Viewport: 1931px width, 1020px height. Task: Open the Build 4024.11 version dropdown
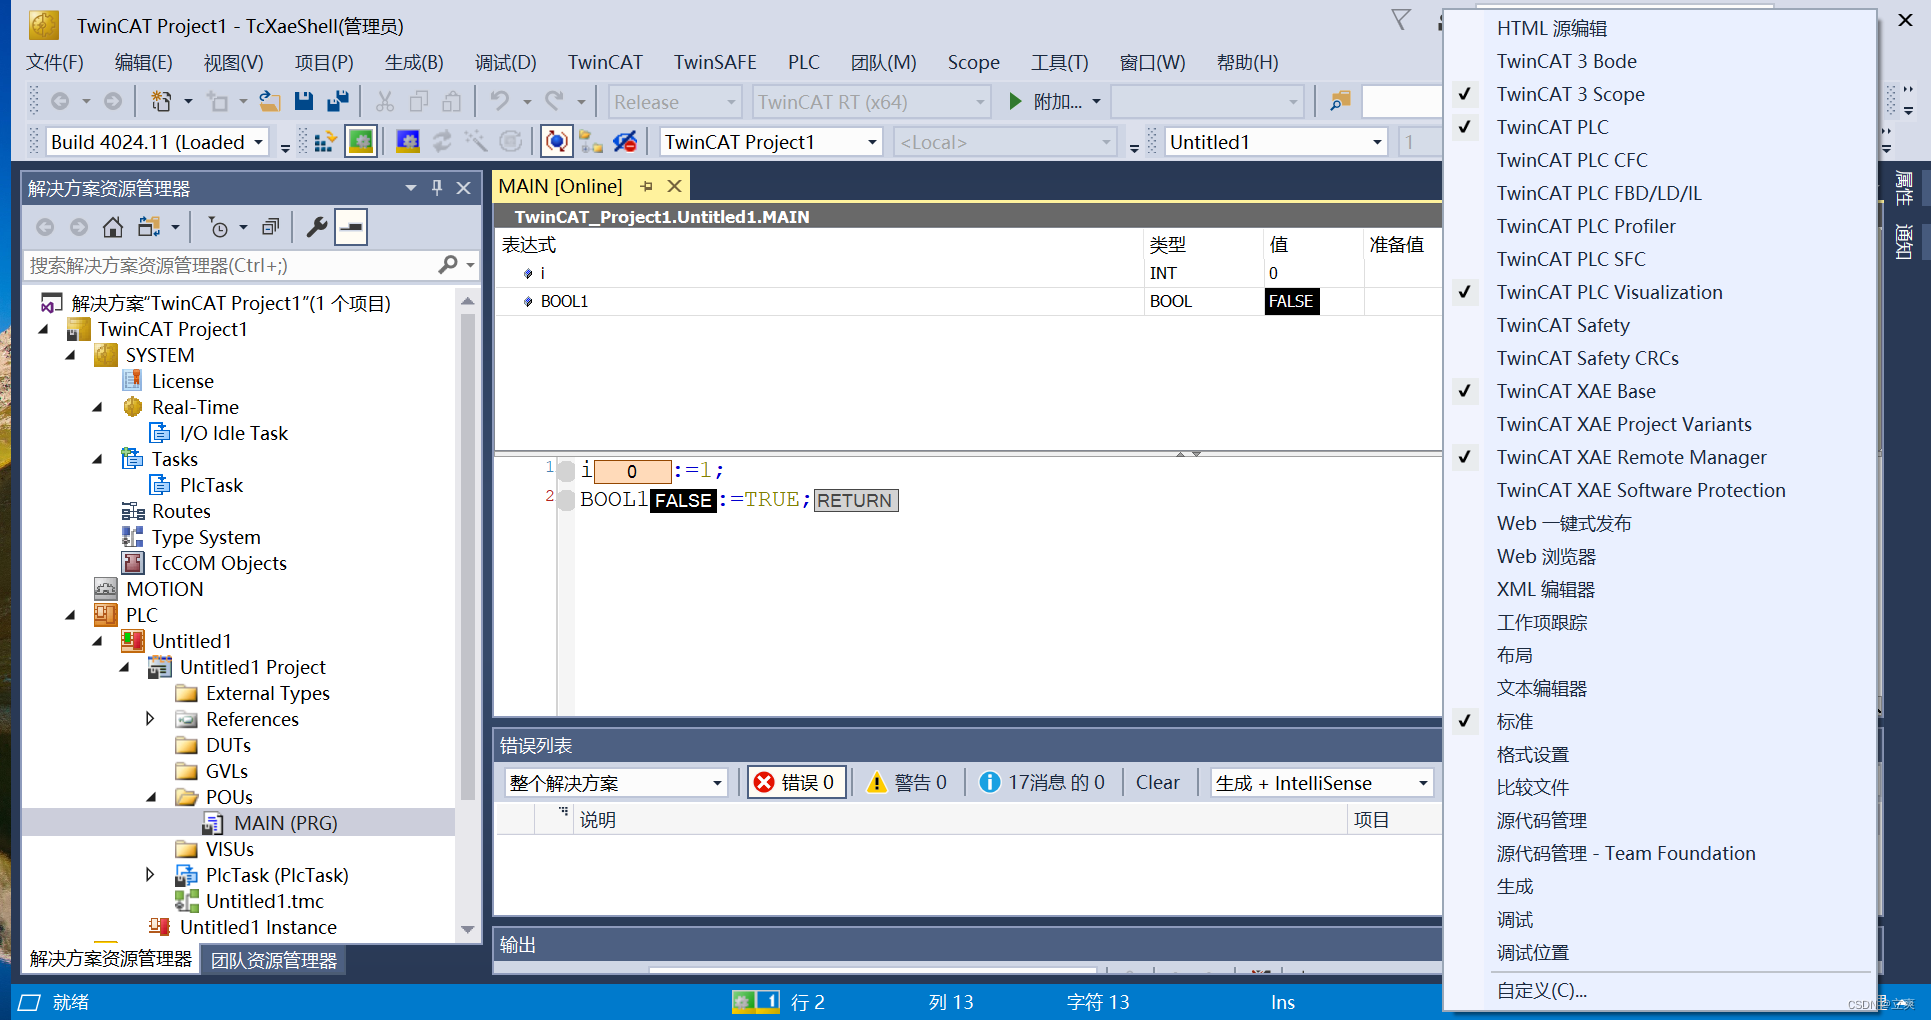pos(259,142)
